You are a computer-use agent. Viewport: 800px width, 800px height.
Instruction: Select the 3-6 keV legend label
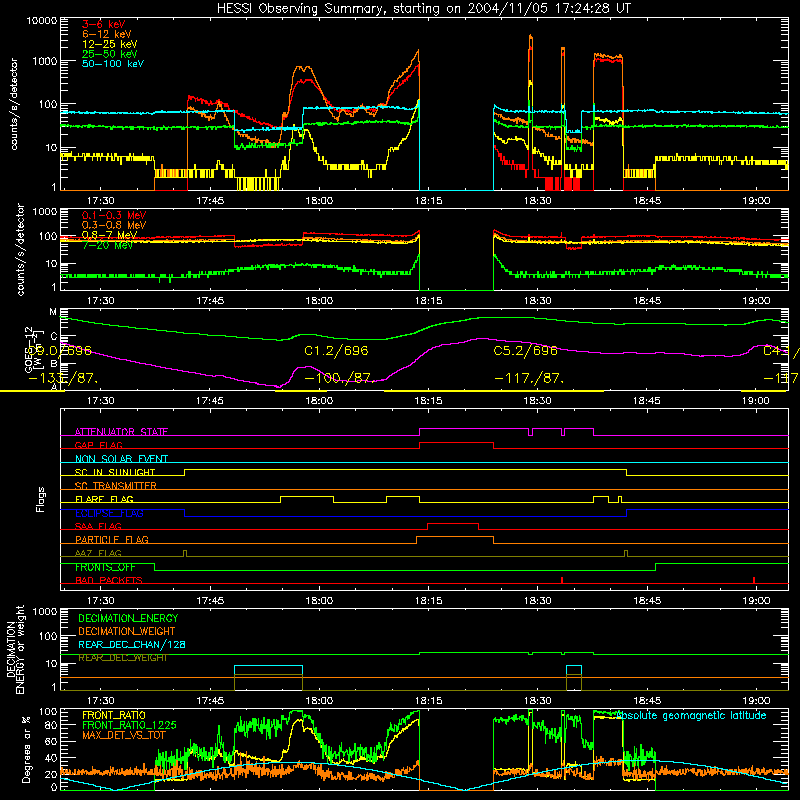[x=104, y=24]
